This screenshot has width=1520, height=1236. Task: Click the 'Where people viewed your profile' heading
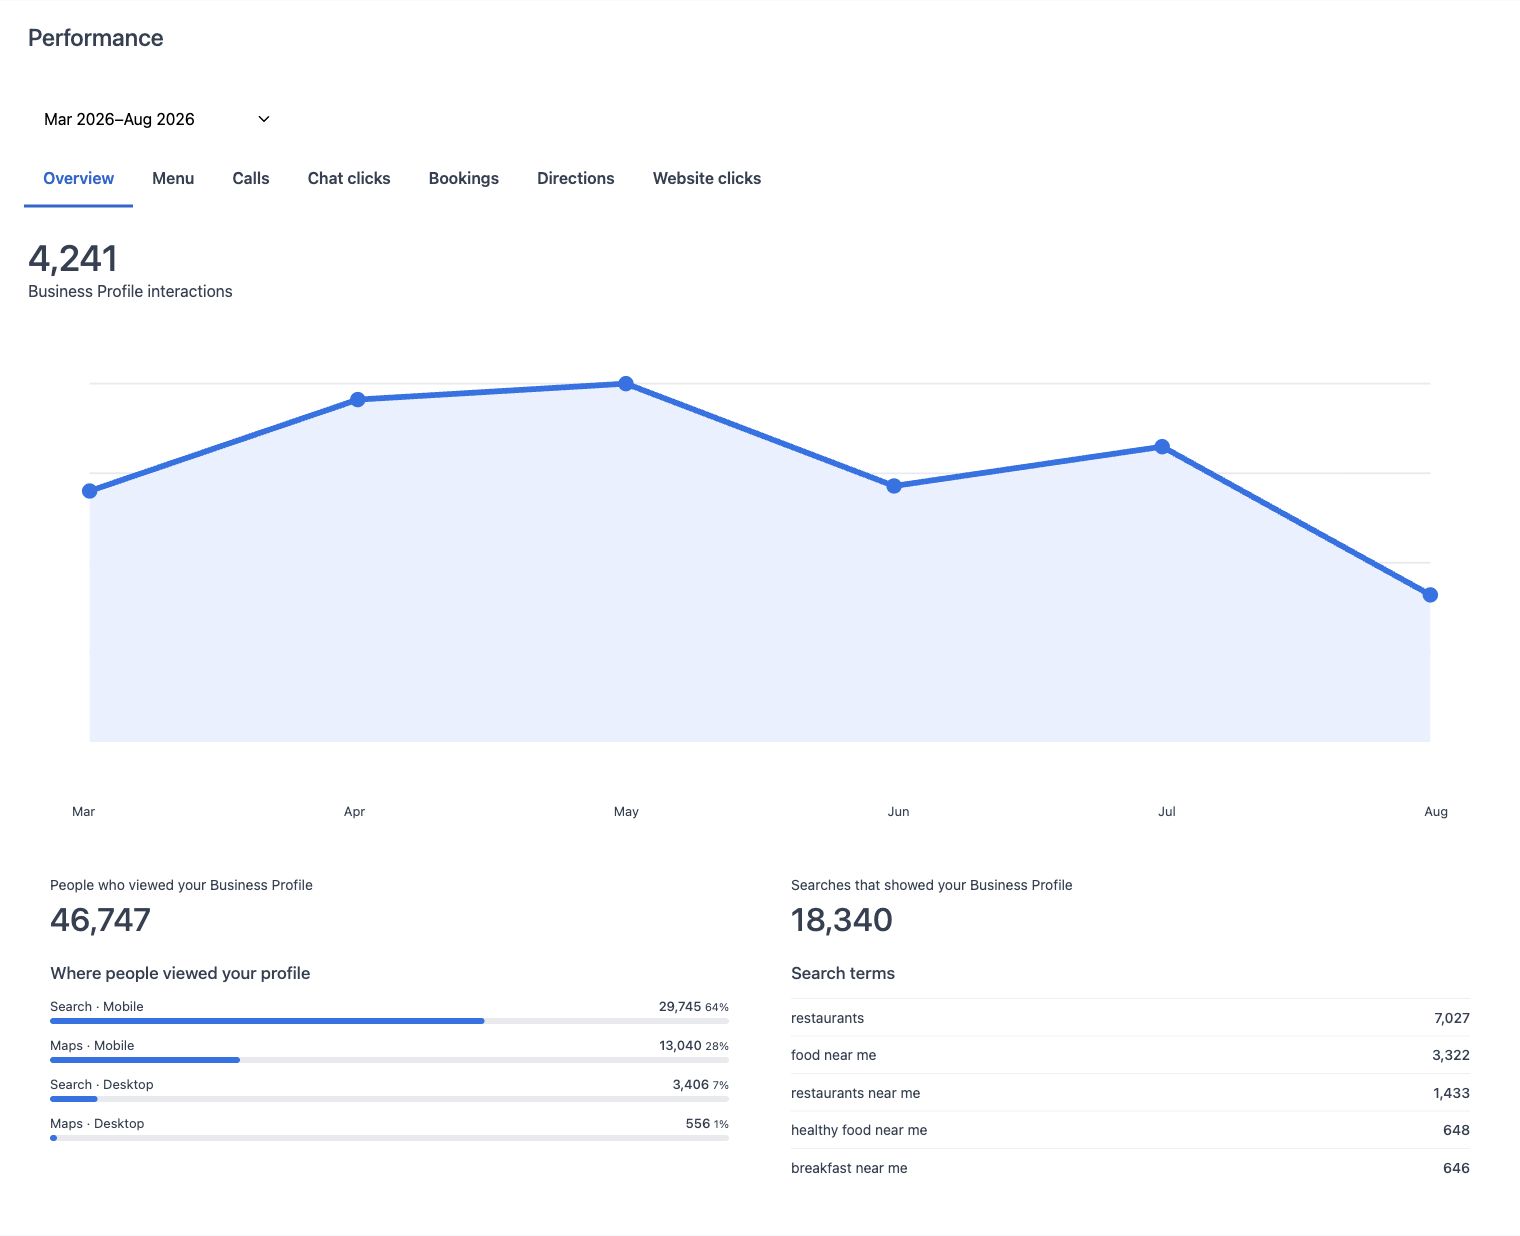tap(180, 973)
